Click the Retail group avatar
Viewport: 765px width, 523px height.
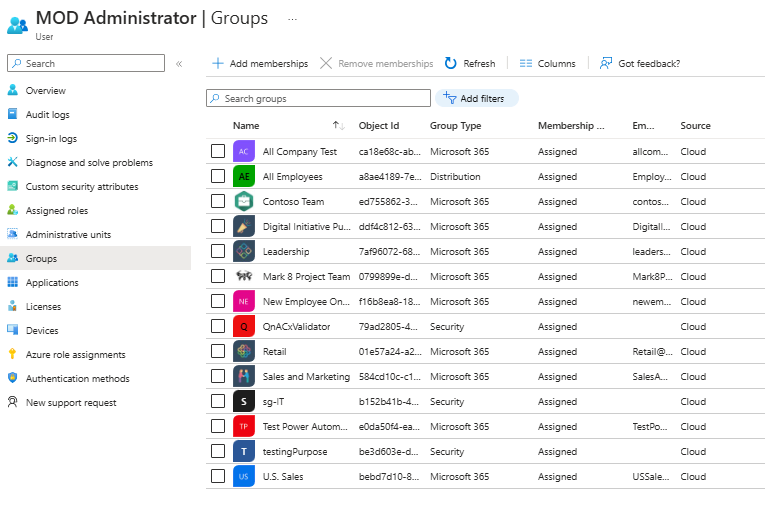tap(244, 351)
